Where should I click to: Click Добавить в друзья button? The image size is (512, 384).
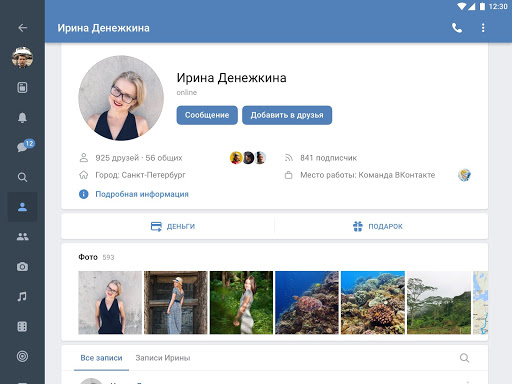point(287,115)
